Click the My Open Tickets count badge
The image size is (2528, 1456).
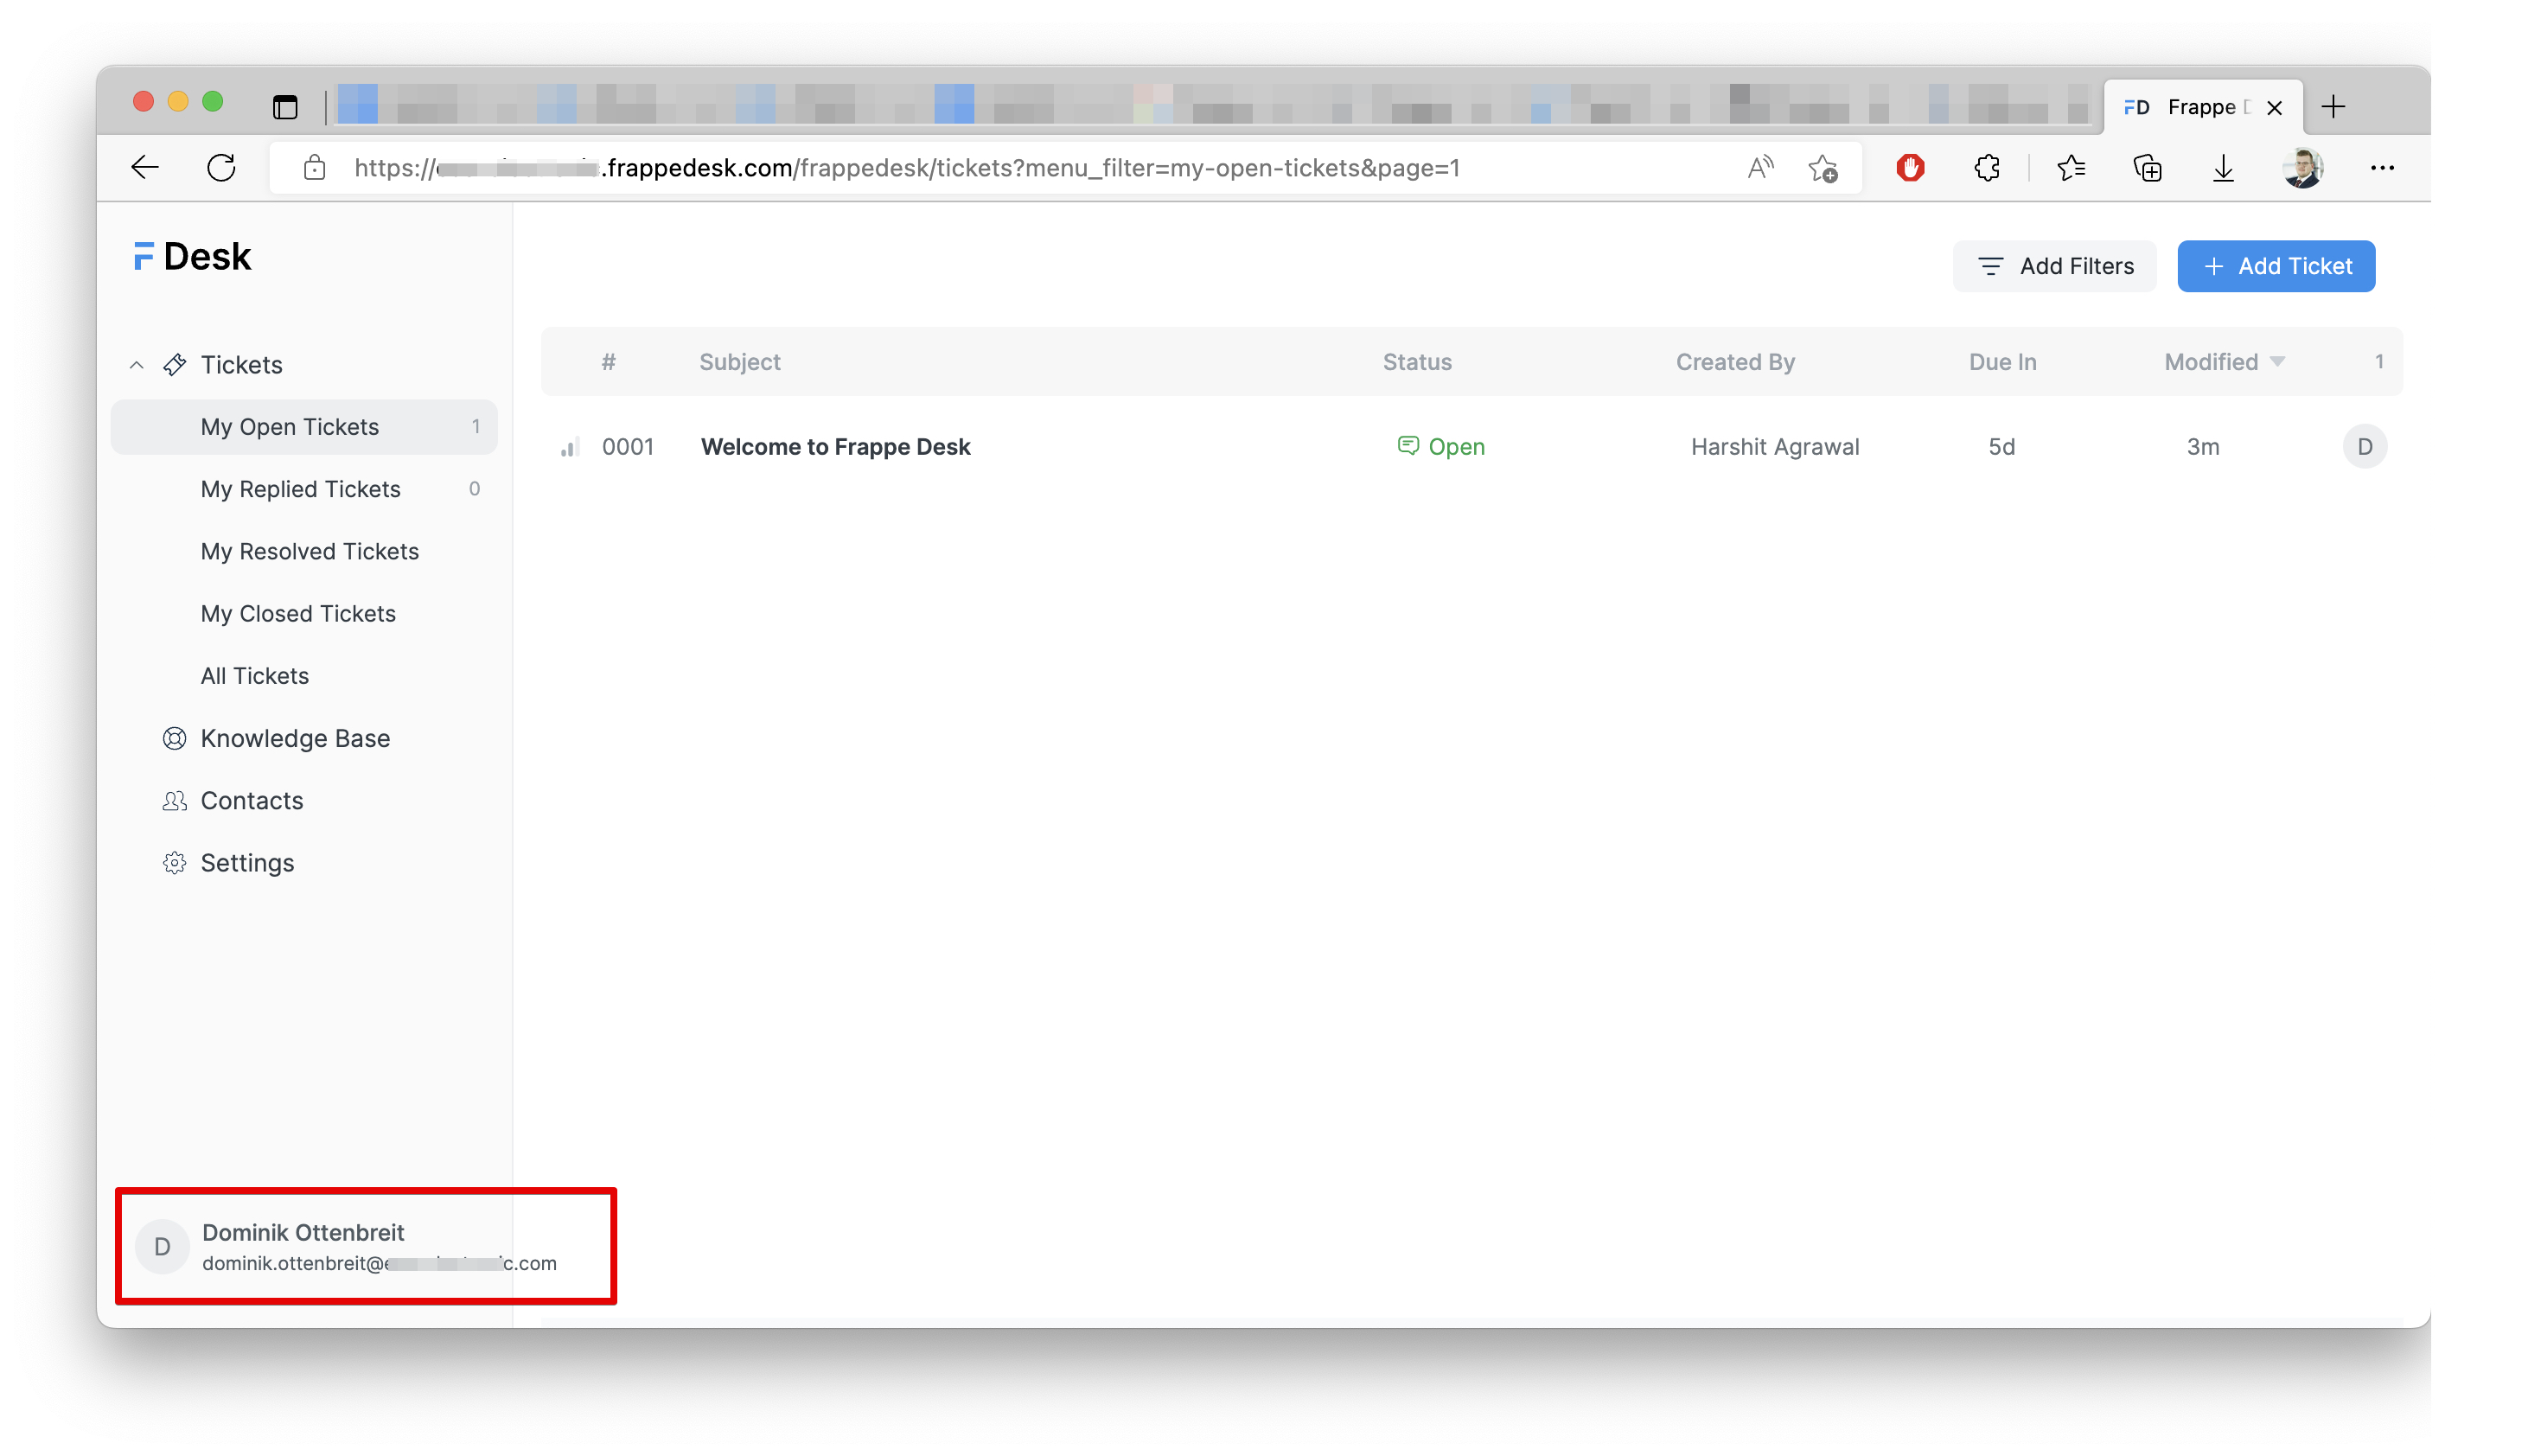point(476,426)
